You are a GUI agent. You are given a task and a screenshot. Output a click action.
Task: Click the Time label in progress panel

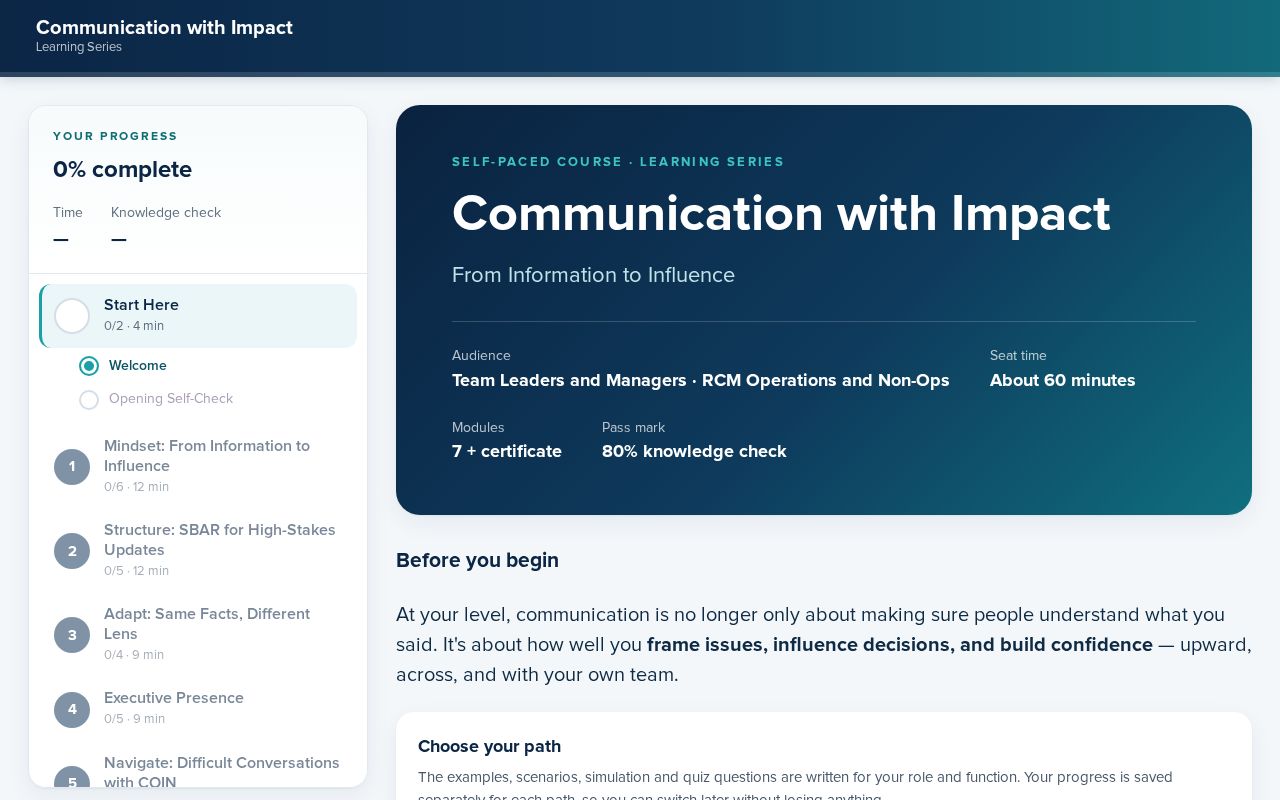[68, 212]
